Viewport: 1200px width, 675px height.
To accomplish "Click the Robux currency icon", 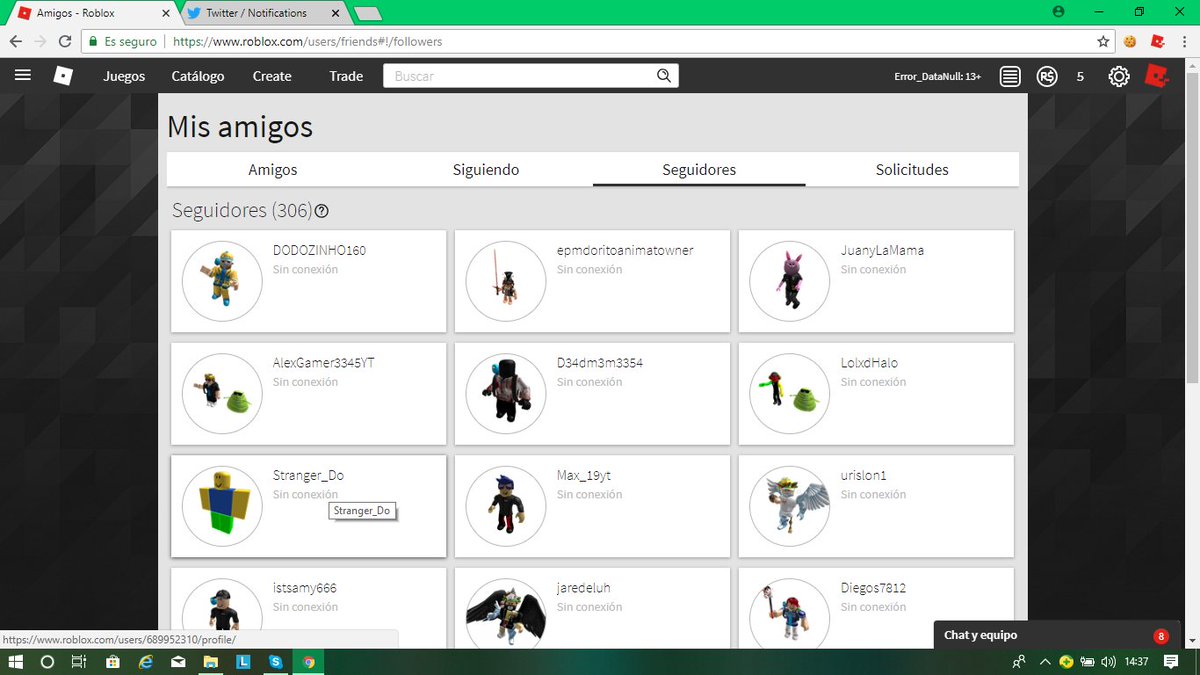I will [1047, 76].
